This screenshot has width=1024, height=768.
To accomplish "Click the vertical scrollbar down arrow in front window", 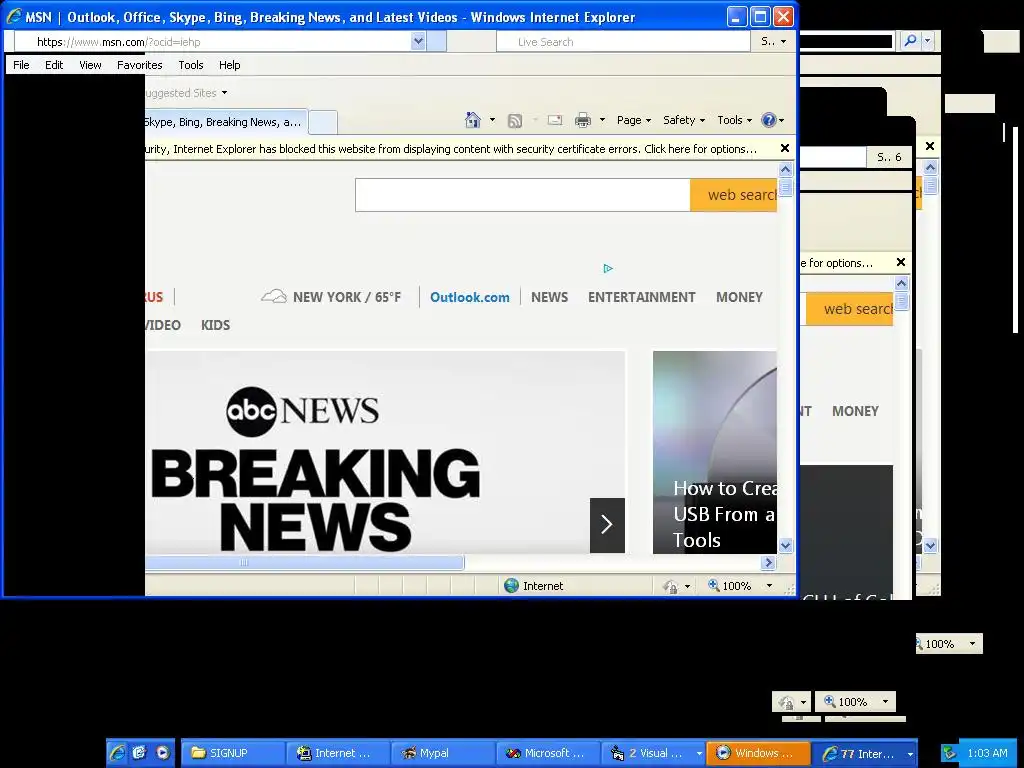I will pos(786,545).
